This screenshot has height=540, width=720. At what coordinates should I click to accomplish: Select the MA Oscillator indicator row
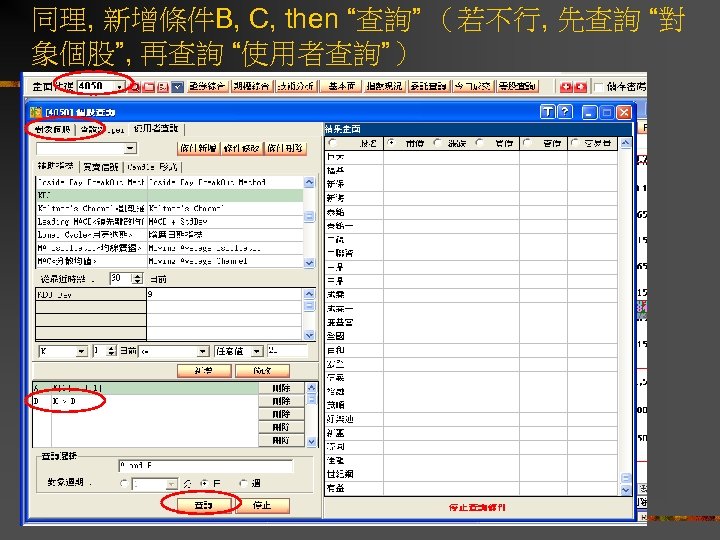(169, 248)
